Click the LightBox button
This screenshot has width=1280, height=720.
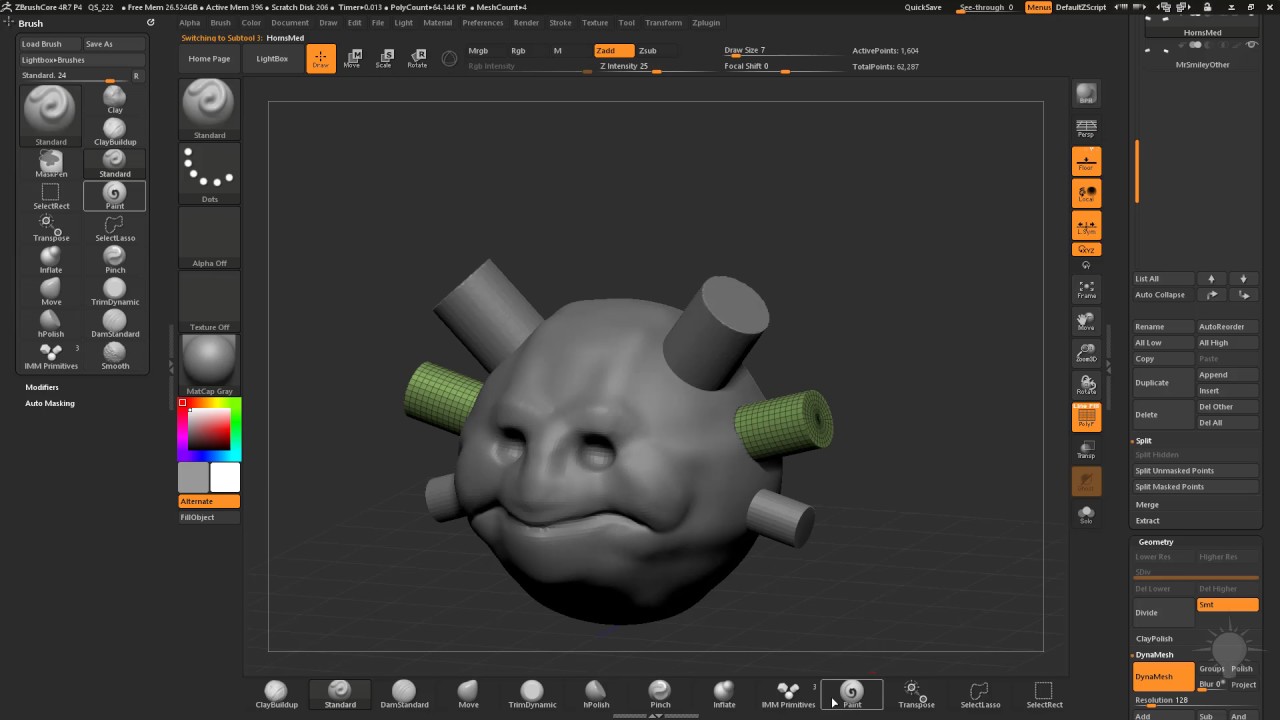pyautogui.click(x=272, y=59)
